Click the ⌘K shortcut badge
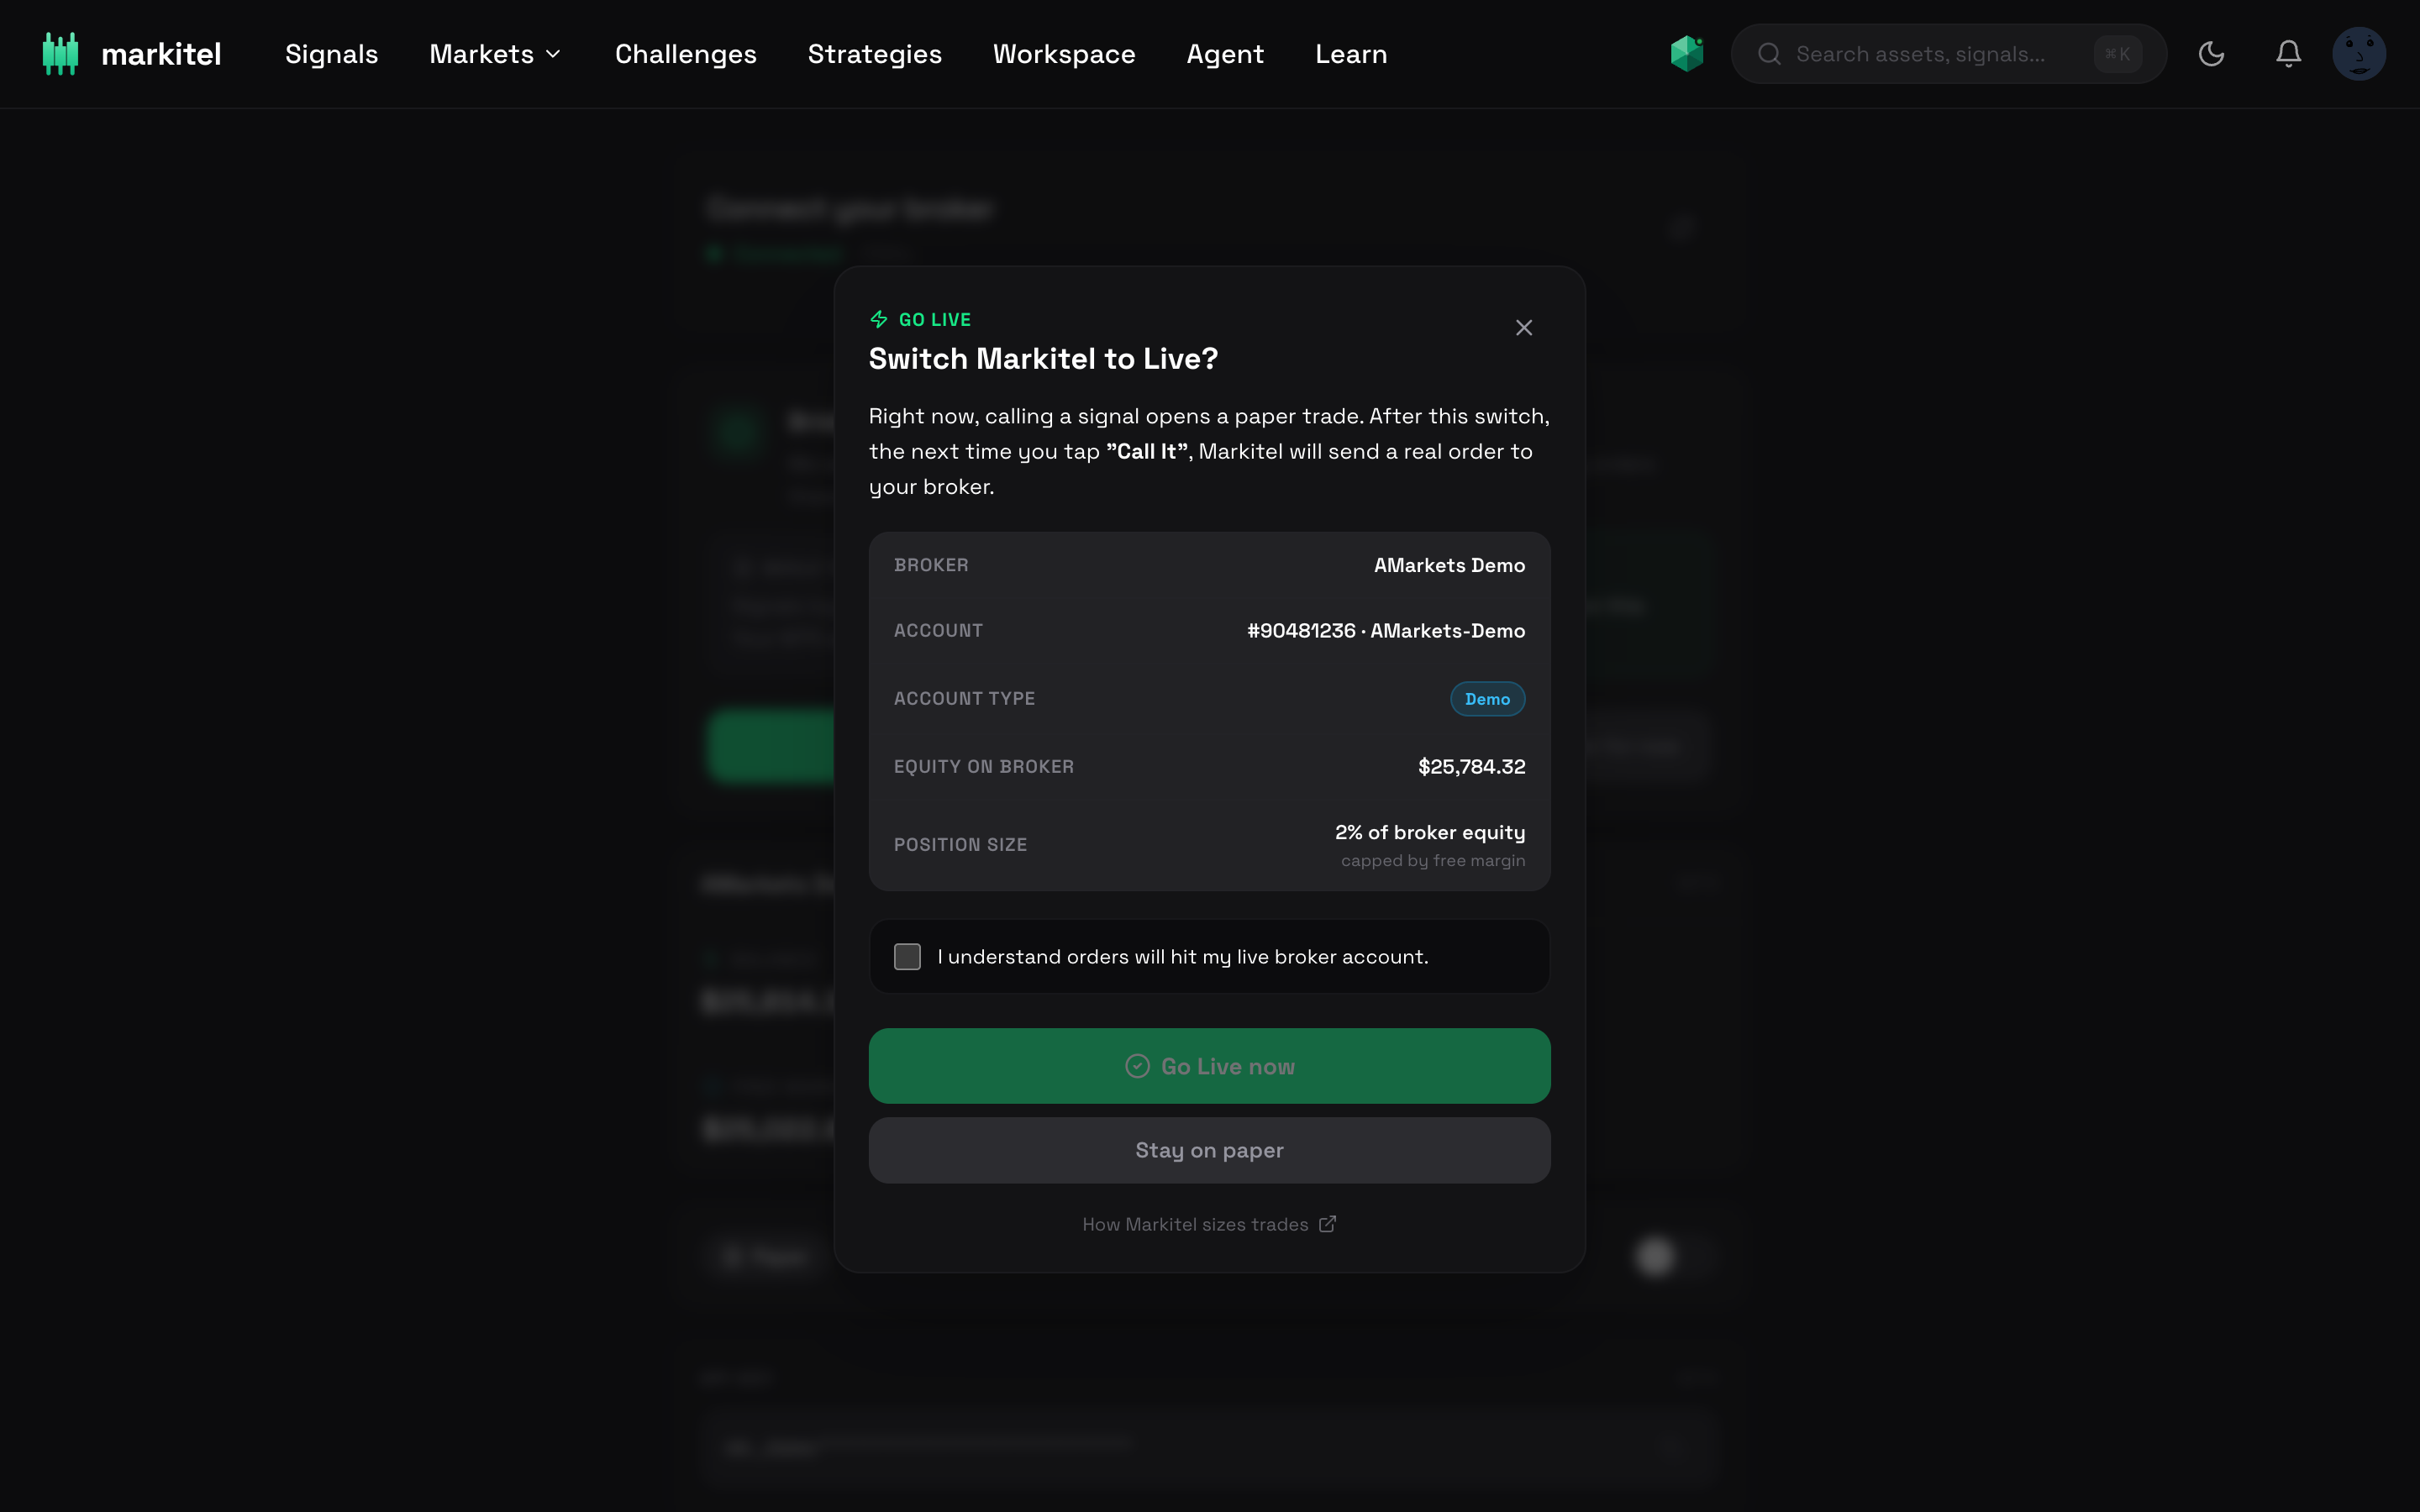2420x1512 pixels. click(x=2118, y=54)
